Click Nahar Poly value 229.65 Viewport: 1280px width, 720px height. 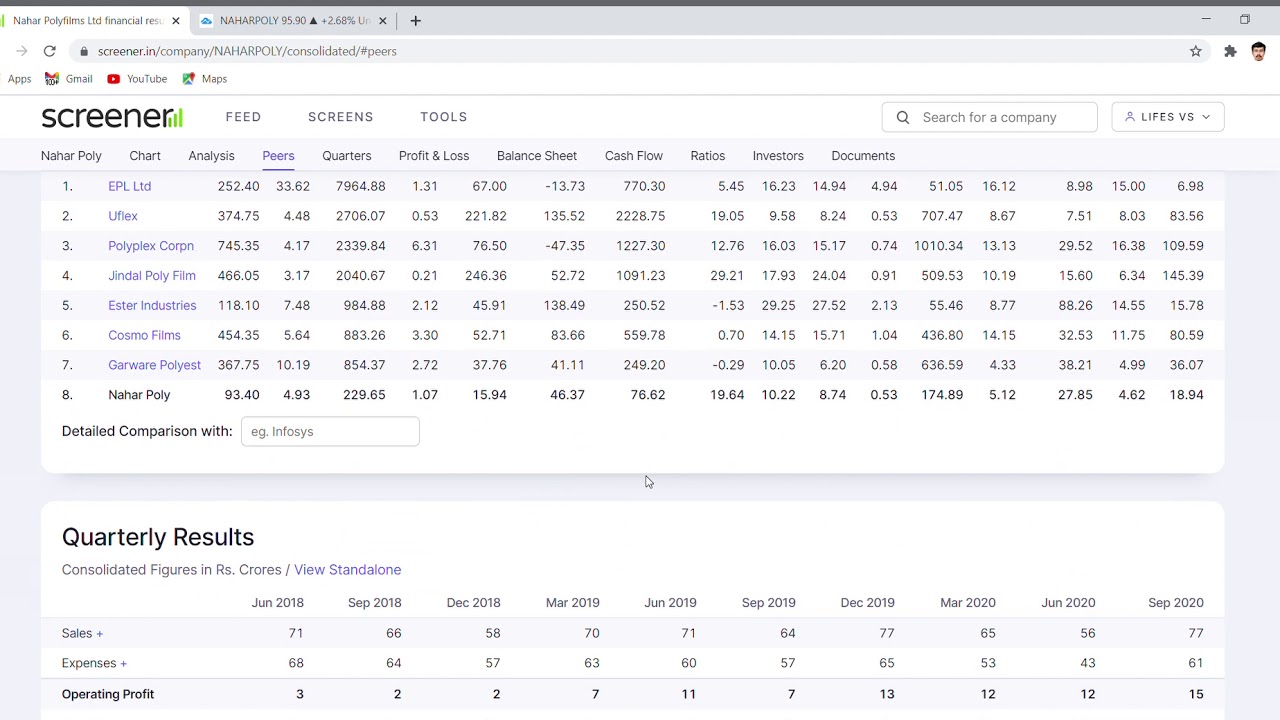[364, 395]
